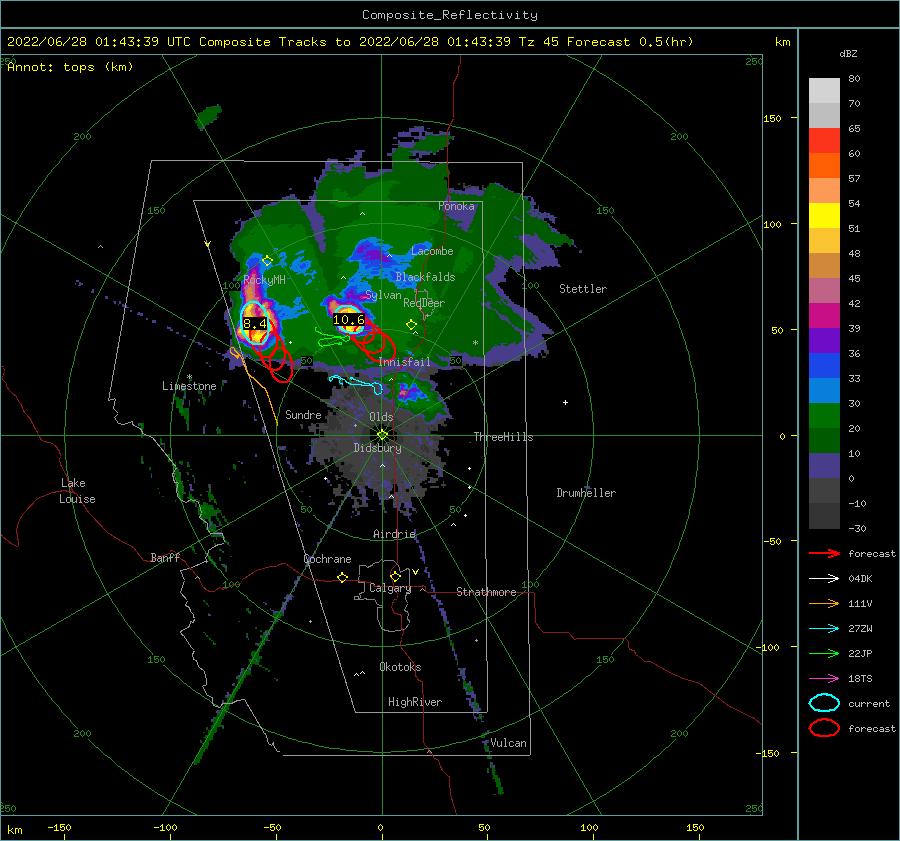Image resolution: width=900 pixels, height=841 pixels.
Task: Click the Strathmore city label
Action: 486,592
